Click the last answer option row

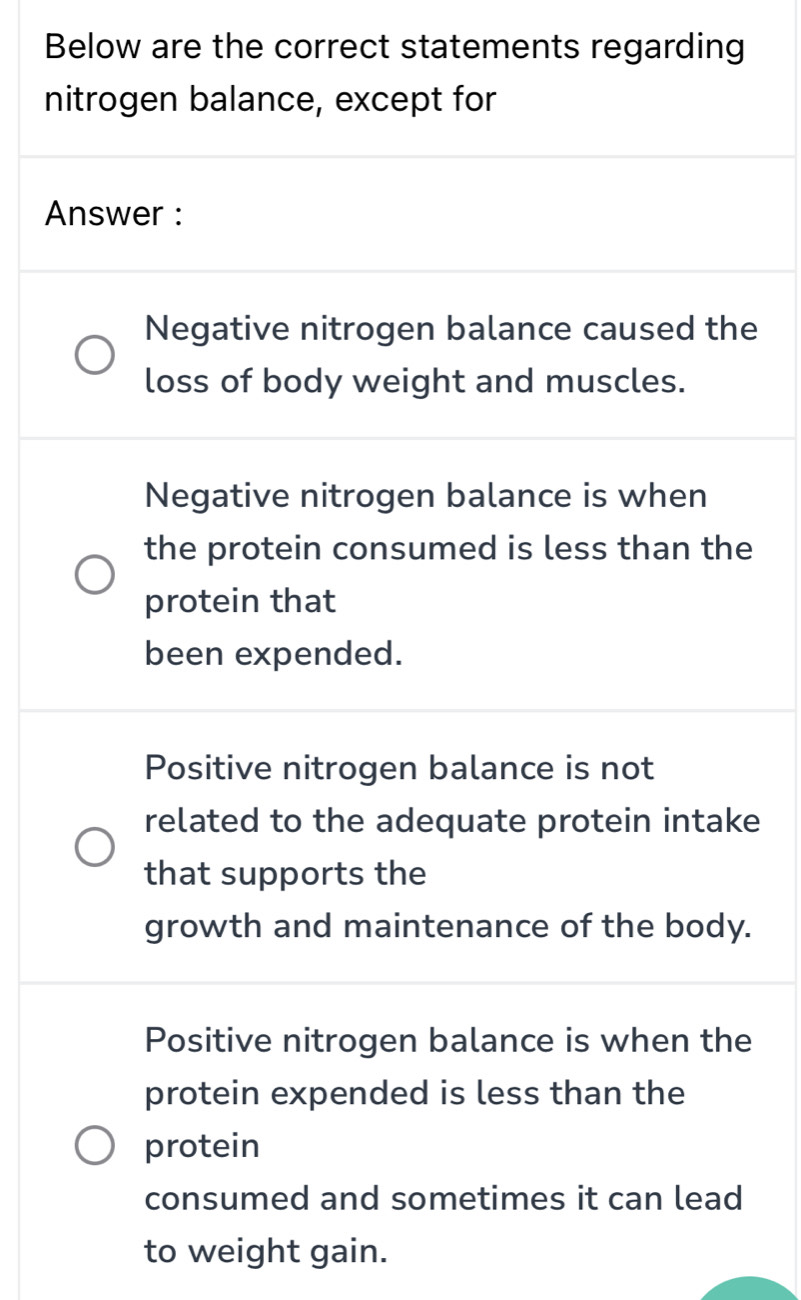pos(400,1146)
